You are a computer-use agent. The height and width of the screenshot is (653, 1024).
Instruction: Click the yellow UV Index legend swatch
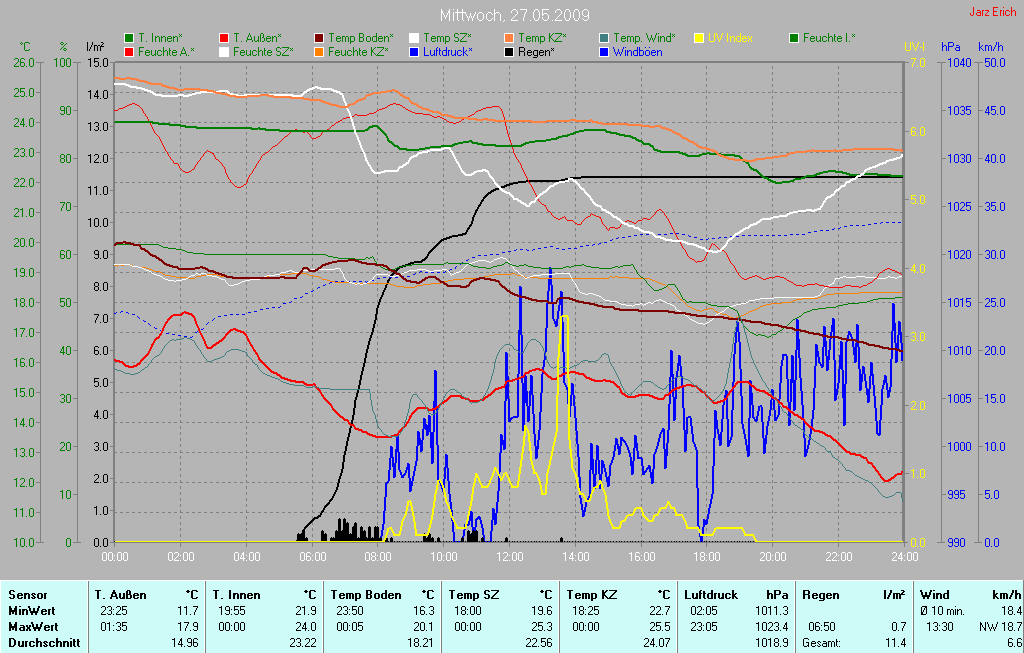click(699, 39)
